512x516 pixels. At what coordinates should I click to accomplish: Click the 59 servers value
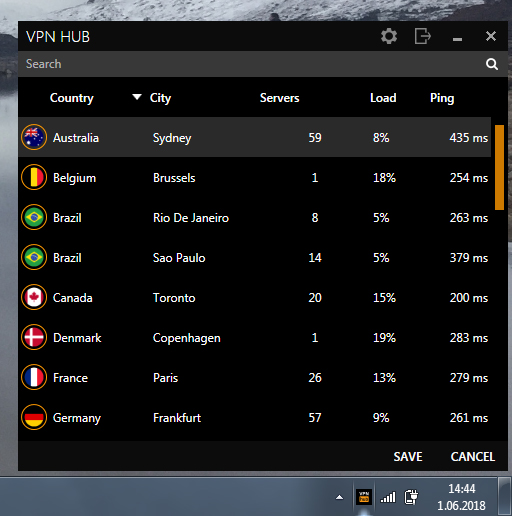(315, 138)
